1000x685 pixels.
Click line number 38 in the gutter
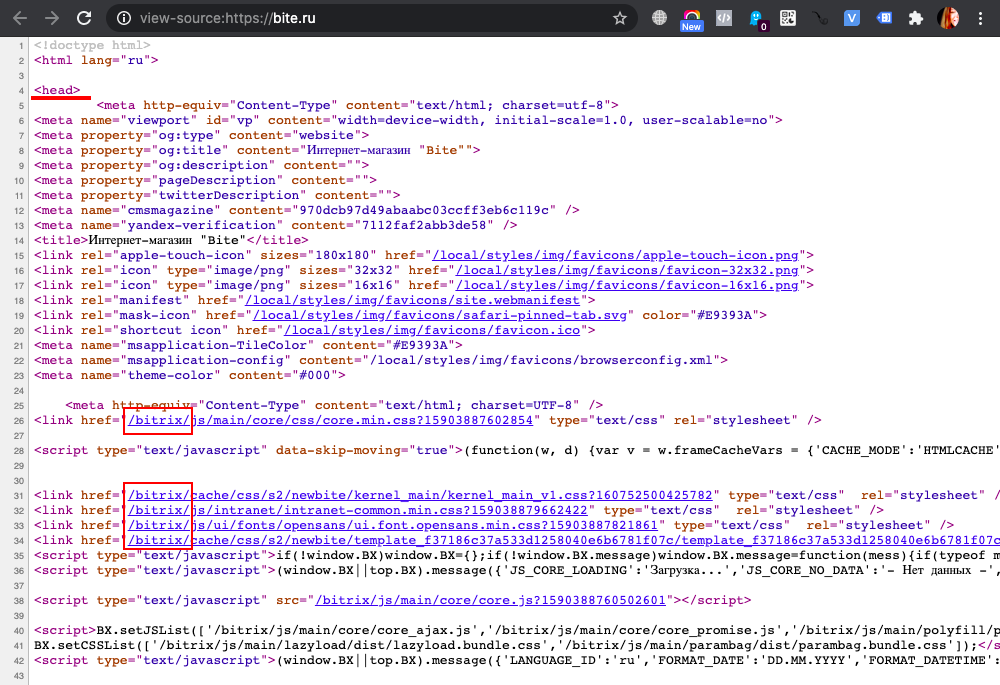[18, 601]
